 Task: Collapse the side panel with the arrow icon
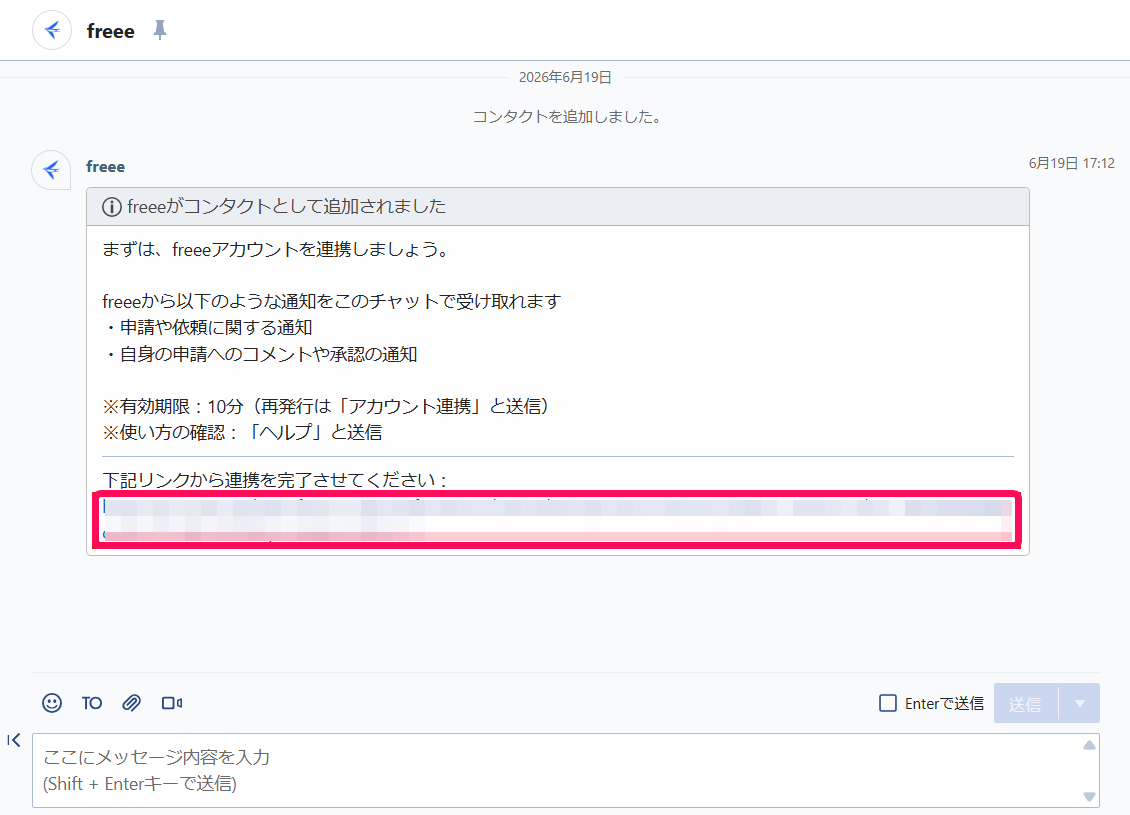[14, 740]
